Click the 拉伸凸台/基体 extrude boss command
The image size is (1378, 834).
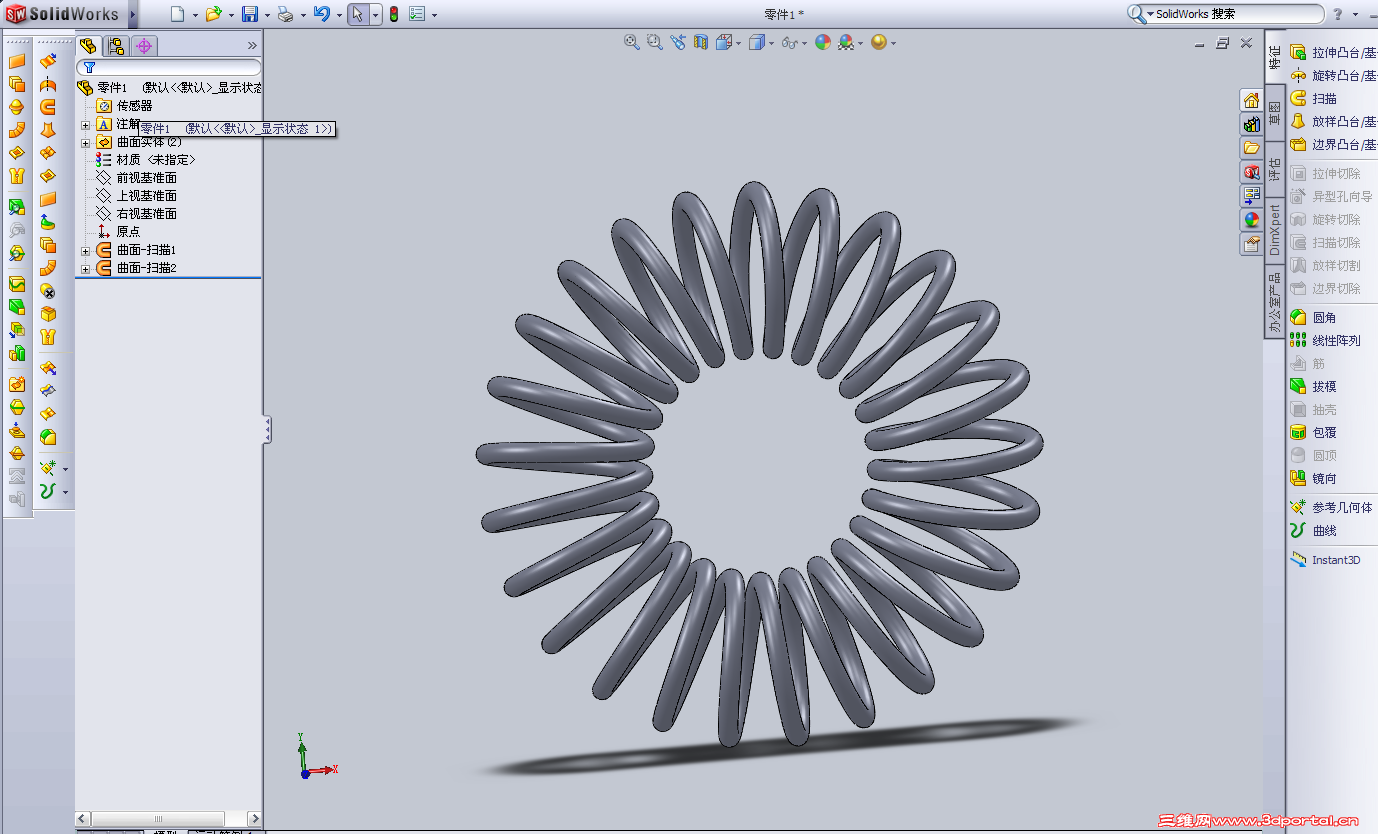click(x=1333, y=53)
